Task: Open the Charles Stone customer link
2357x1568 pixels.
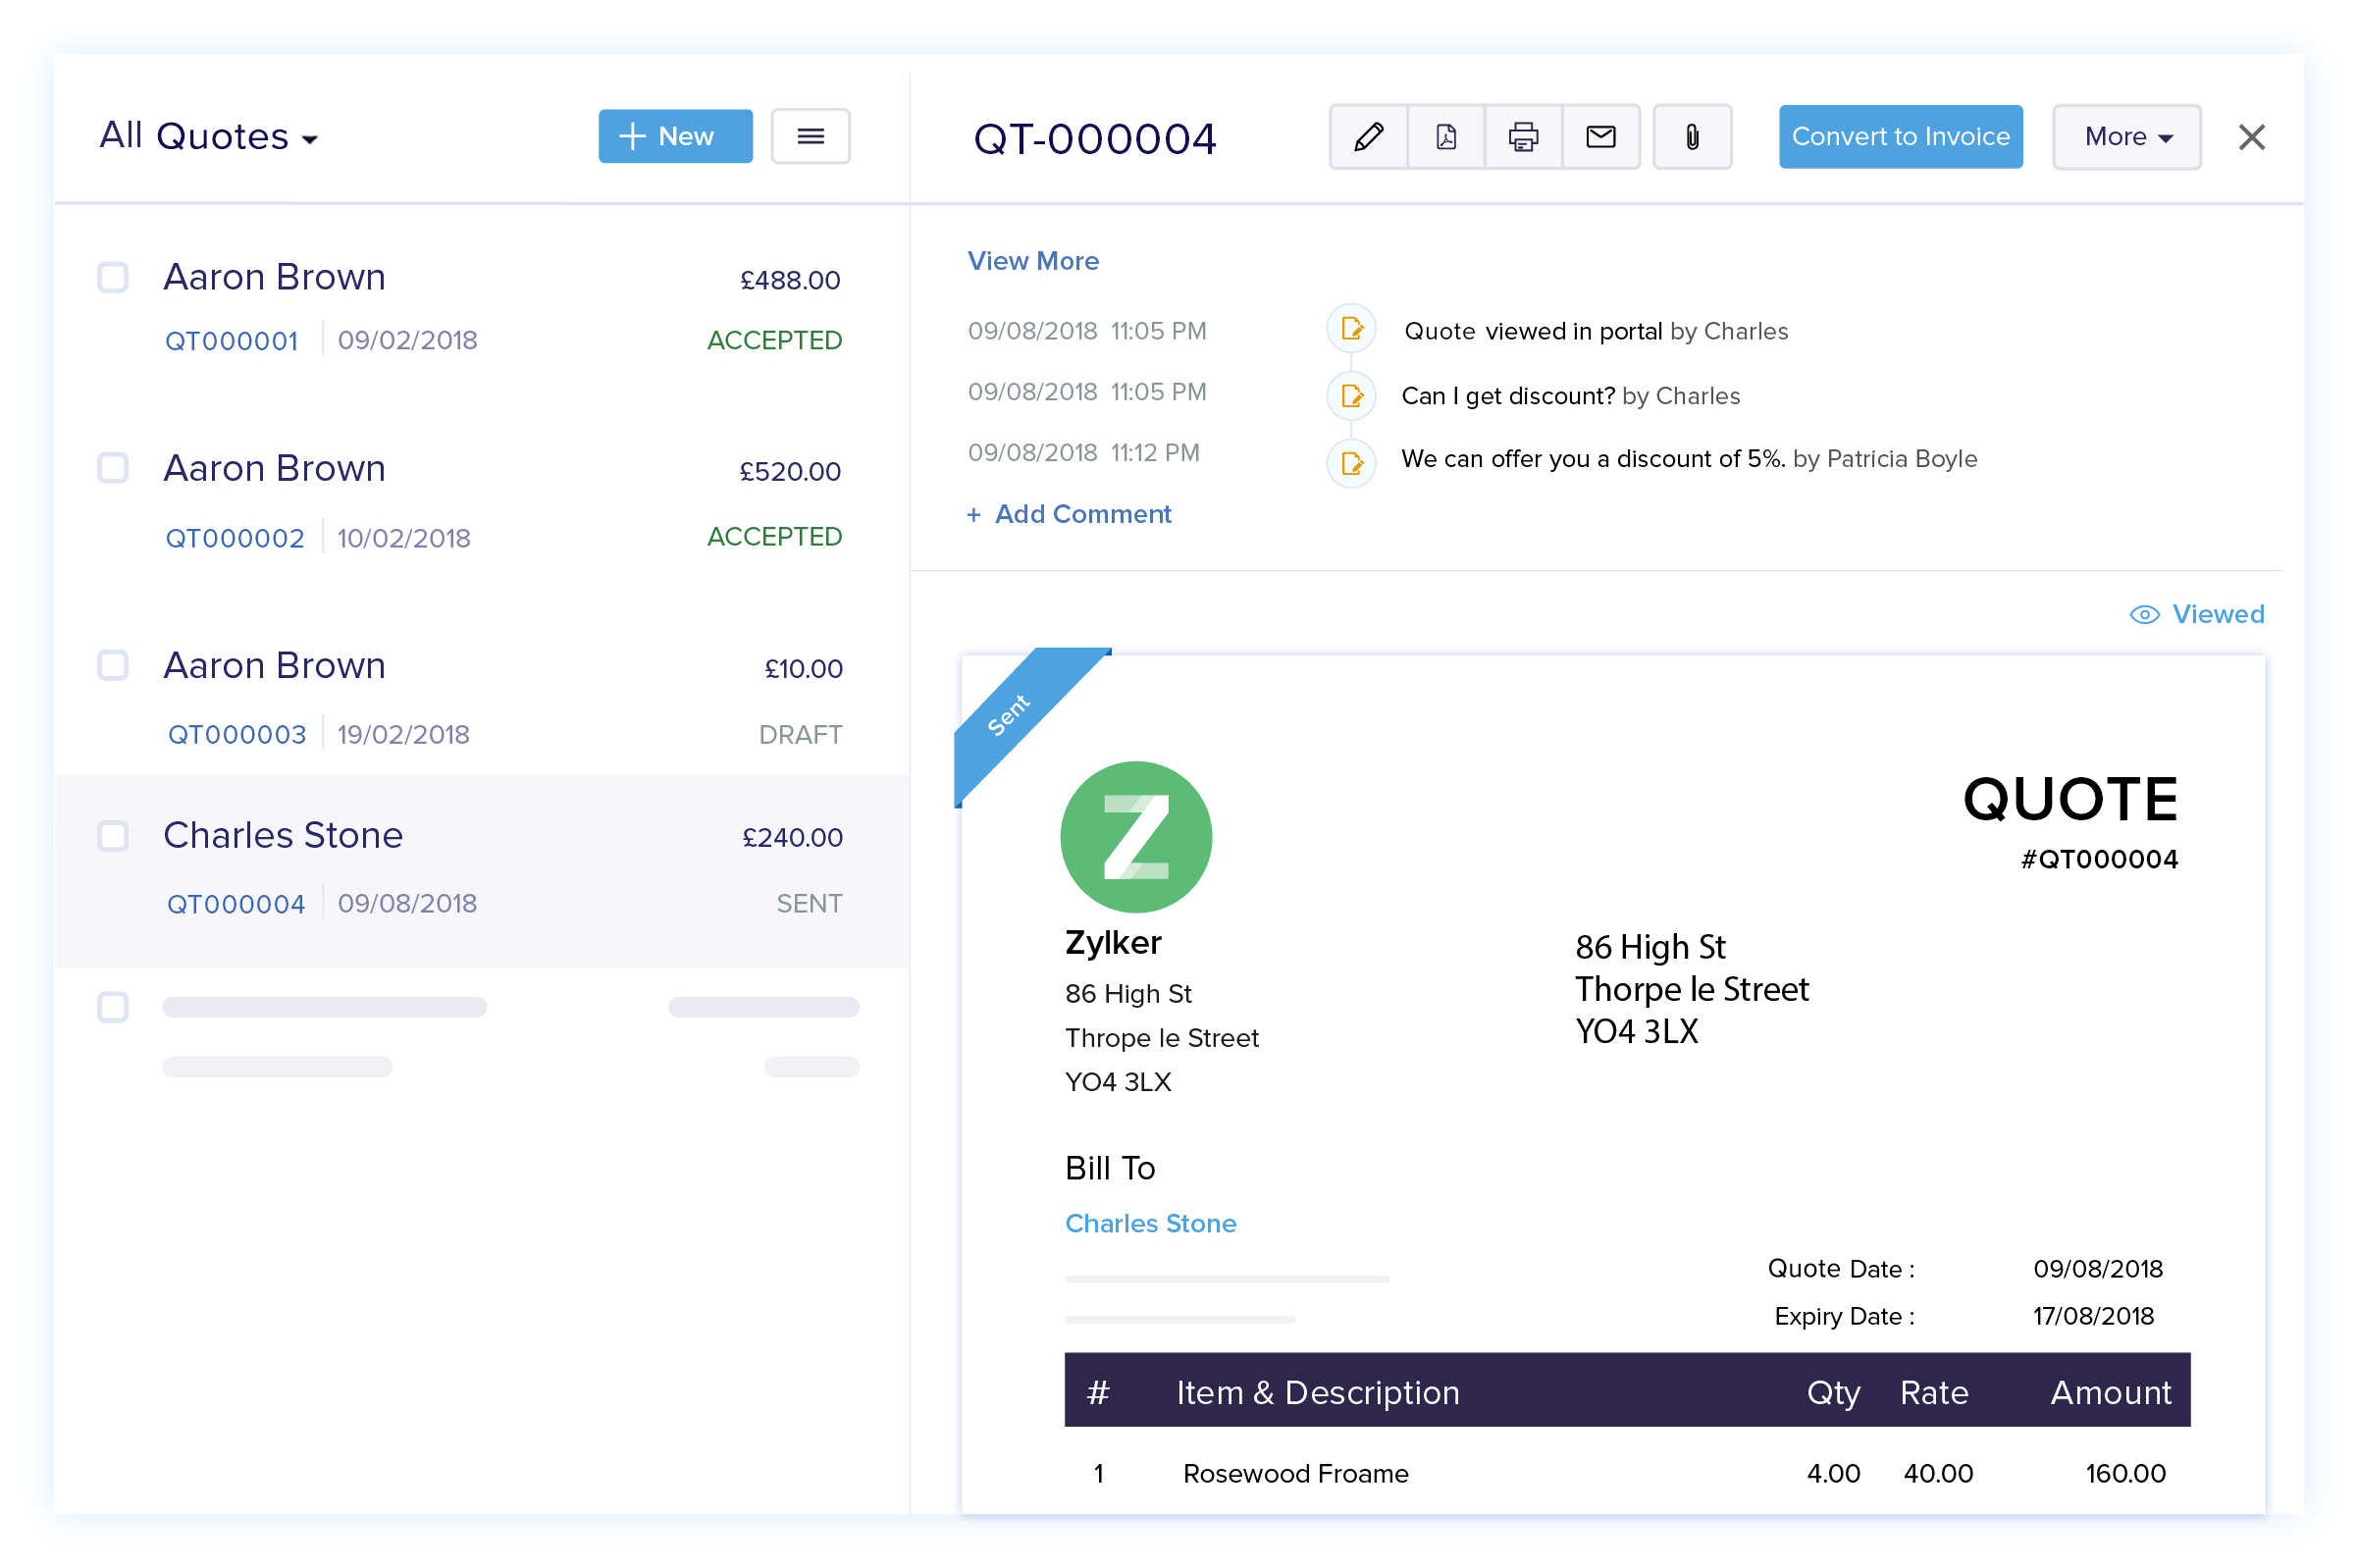Action: point(1150,1223)
